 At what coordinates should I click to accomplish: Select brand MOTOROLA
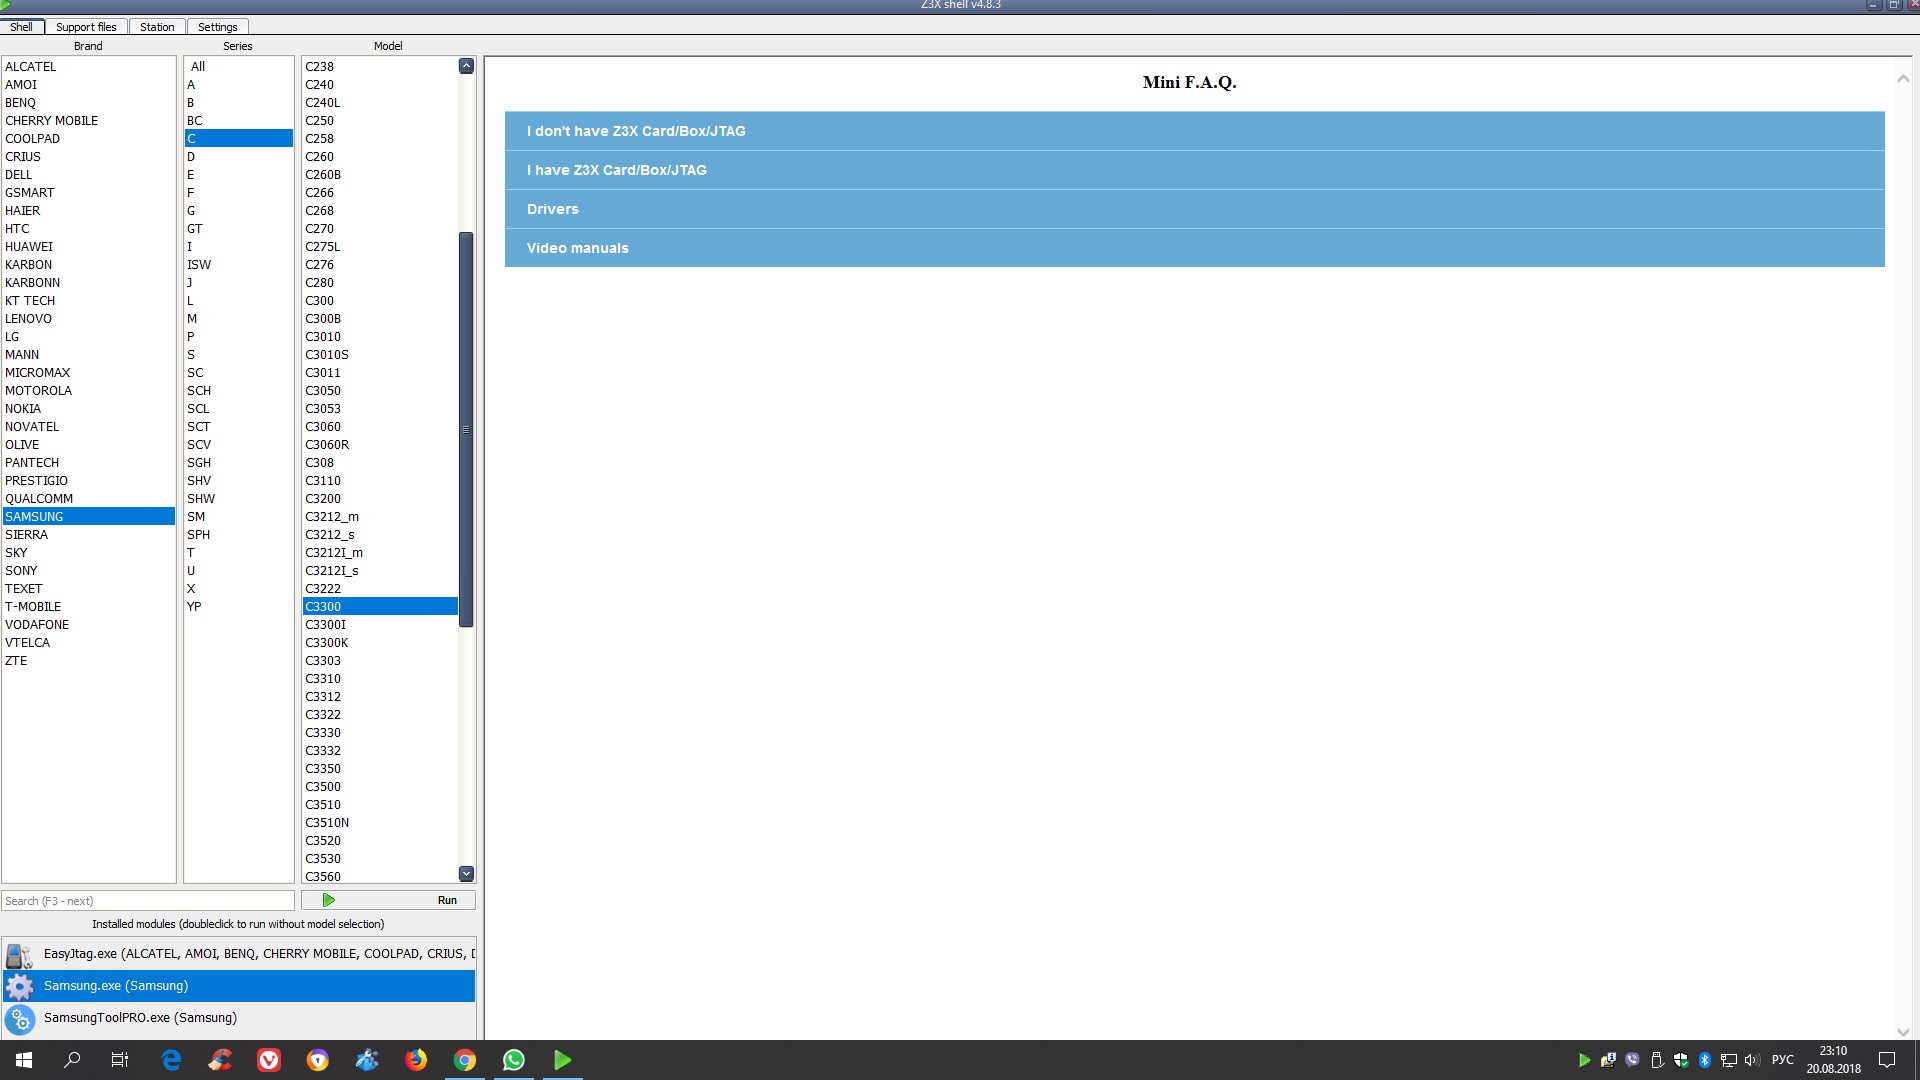(x=89, y=391)
